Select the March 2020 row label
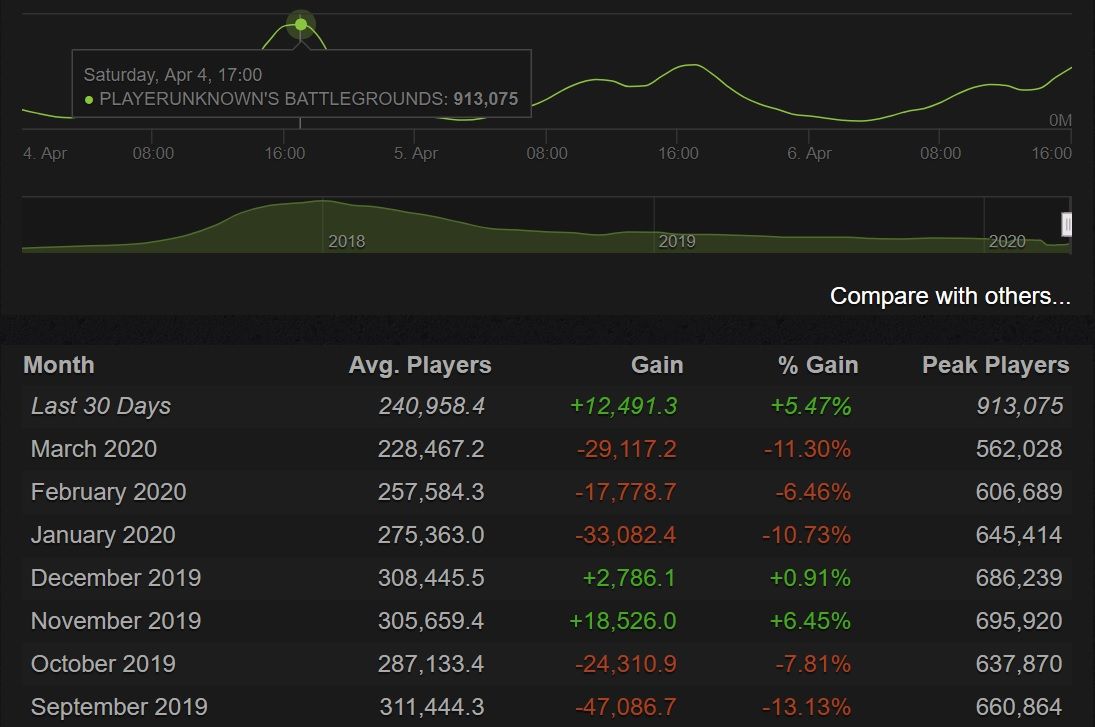 94,449
